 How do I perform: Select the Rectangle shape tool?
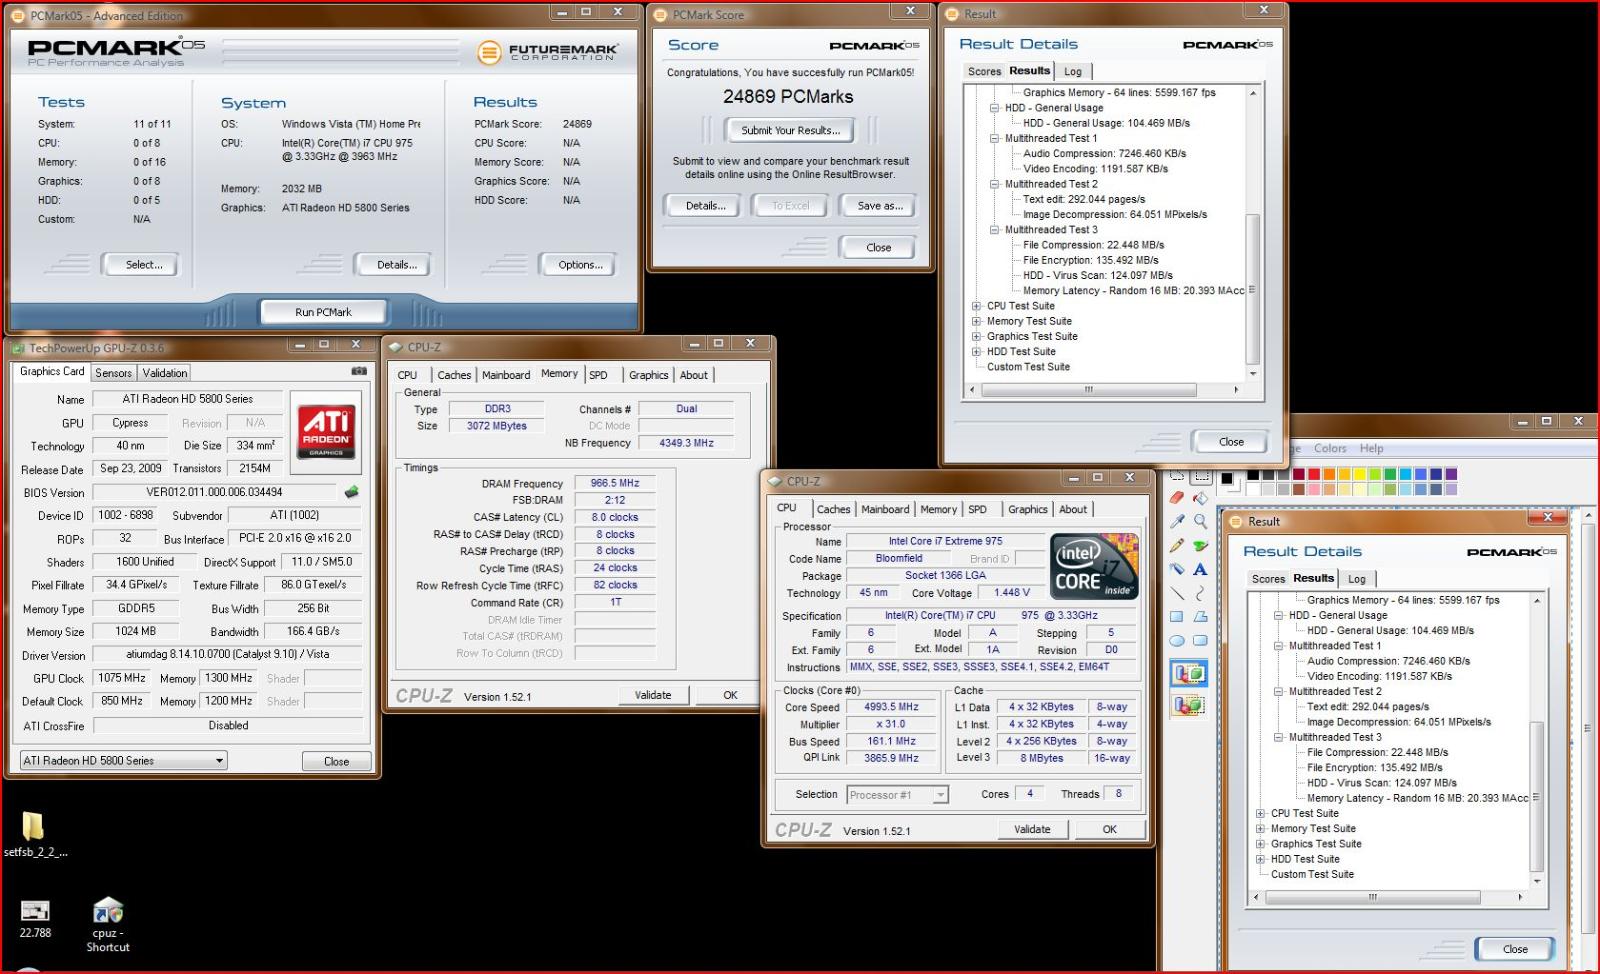coord(1177,617)
